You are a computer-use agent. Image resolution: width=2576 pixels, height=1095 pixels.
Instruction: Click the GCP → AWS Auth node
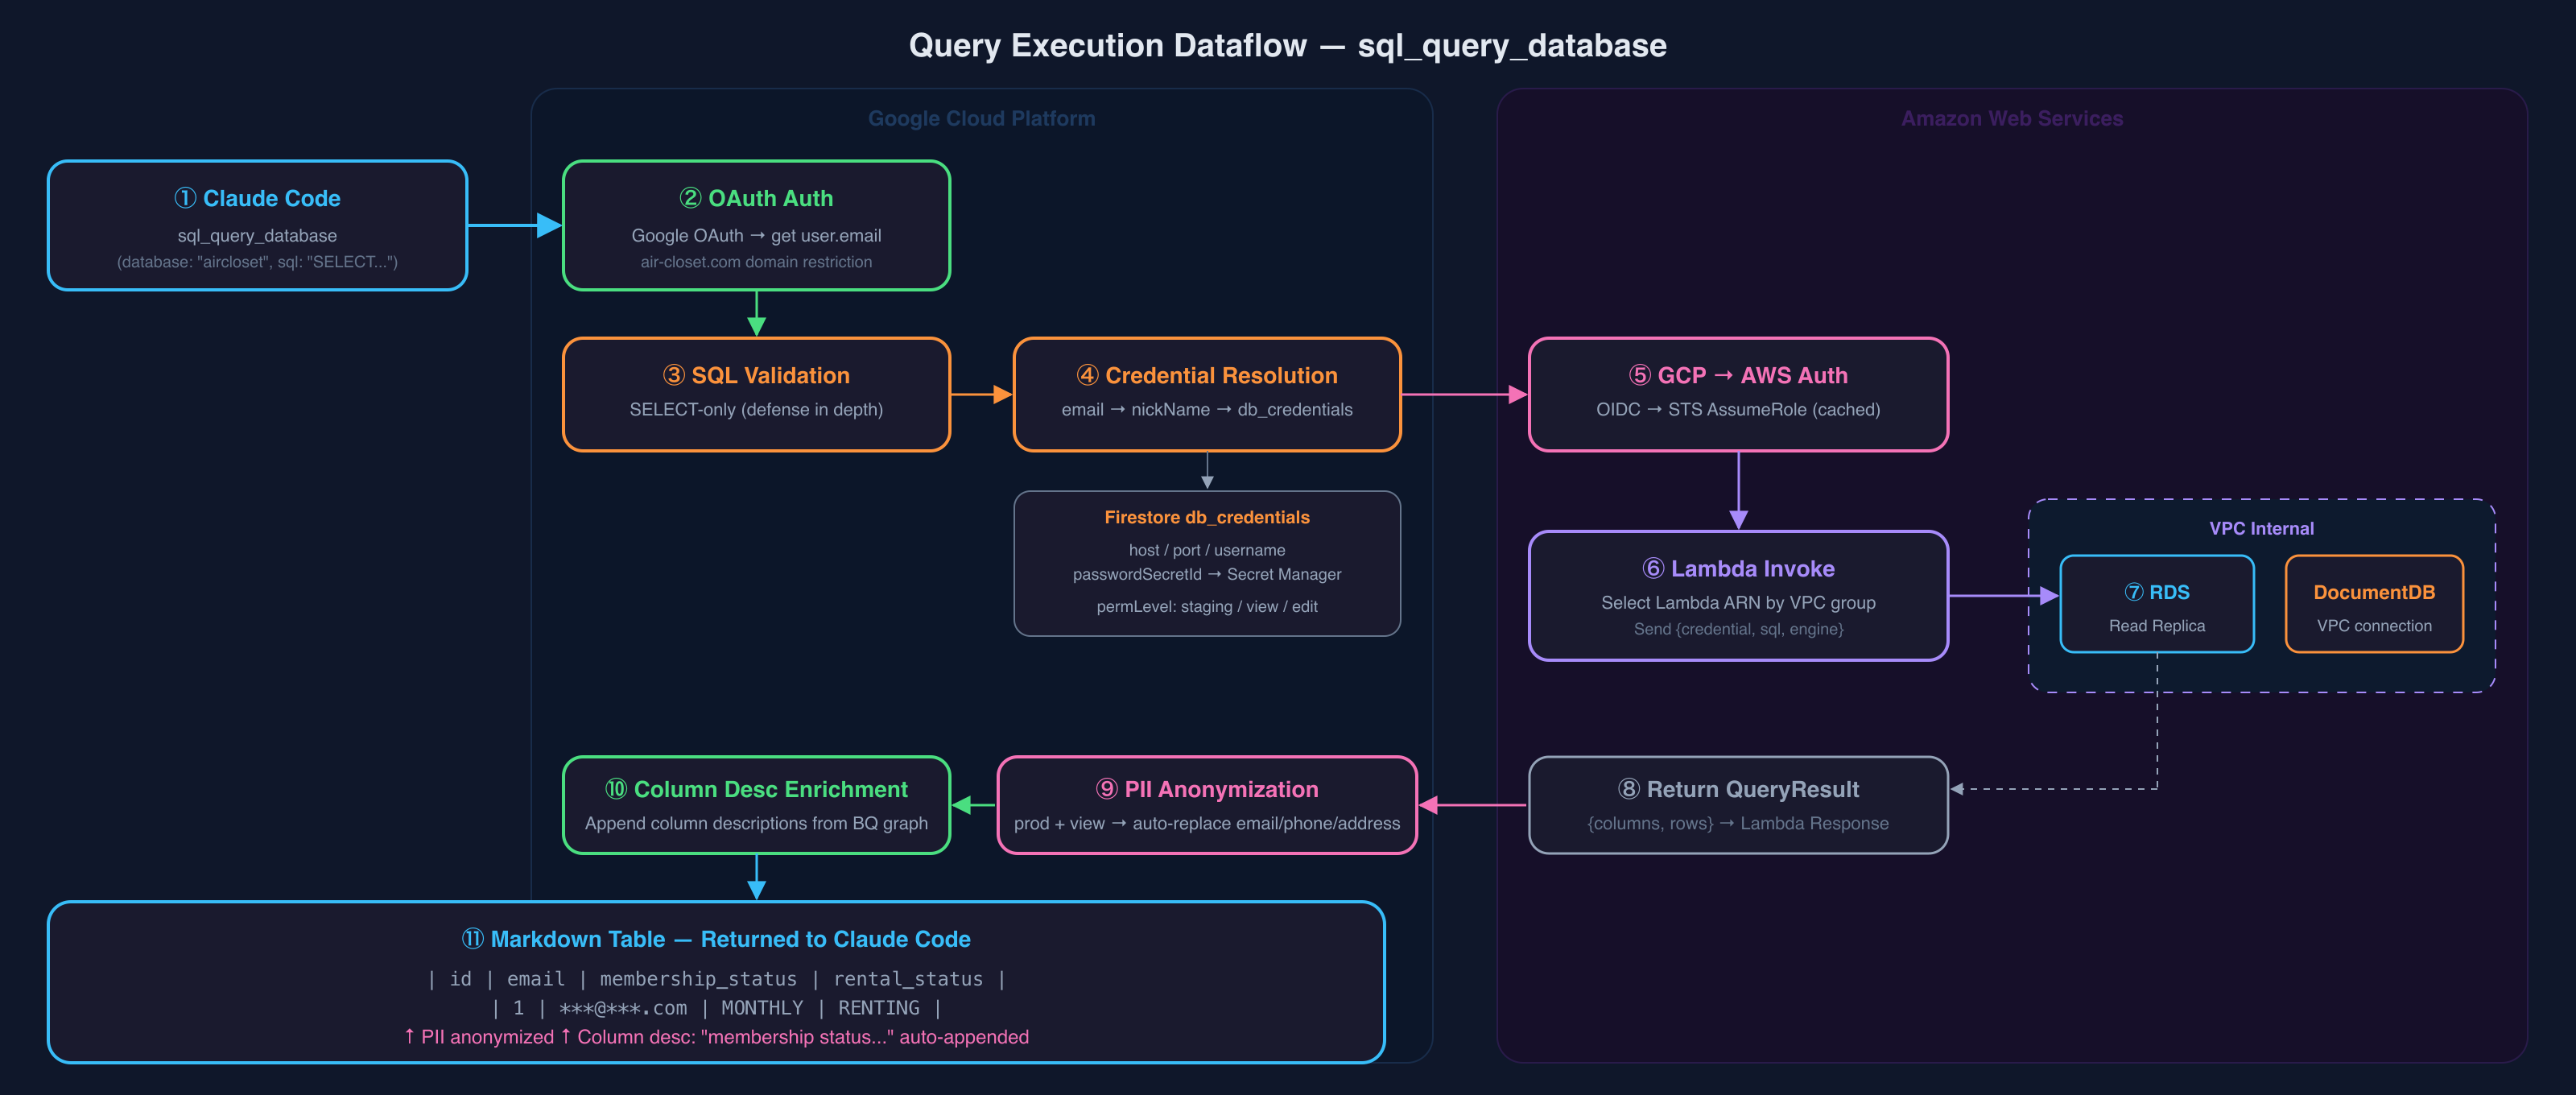tap(1738, 394)
